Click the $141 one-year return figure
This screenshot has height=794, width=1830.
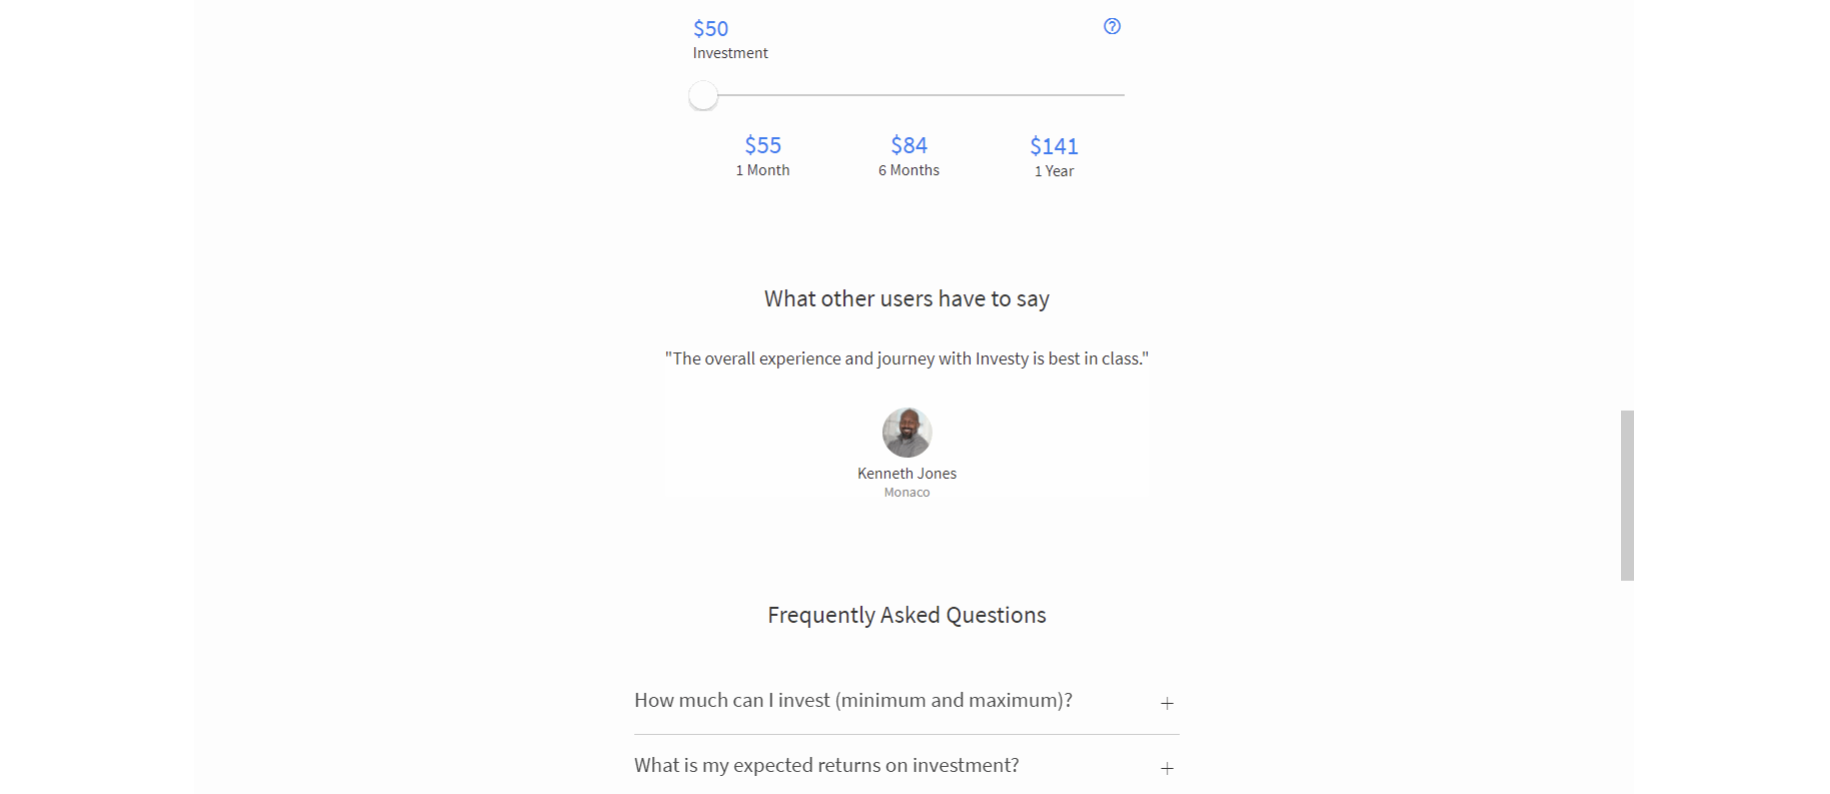[1054, 146]
